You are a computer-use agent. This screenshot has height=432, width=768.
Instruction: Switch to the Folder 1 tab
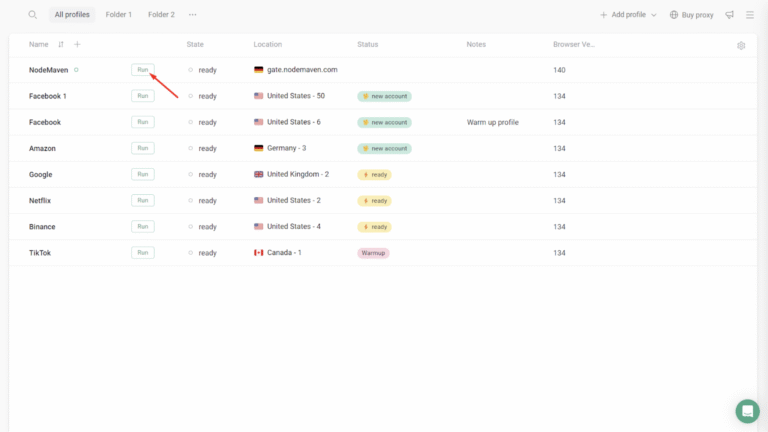pos(118,15)
